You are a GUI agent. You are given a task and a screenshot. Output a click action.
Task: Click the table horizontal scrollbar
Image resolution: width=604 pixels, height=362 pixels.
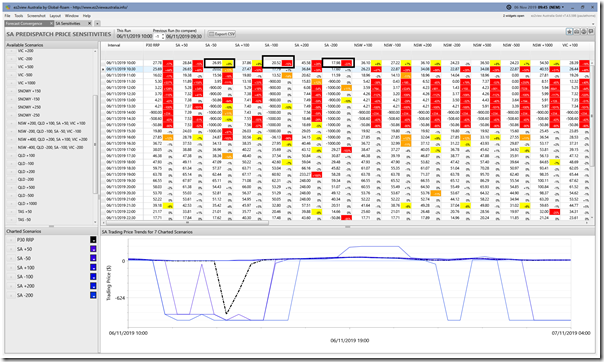click(188, 223)
